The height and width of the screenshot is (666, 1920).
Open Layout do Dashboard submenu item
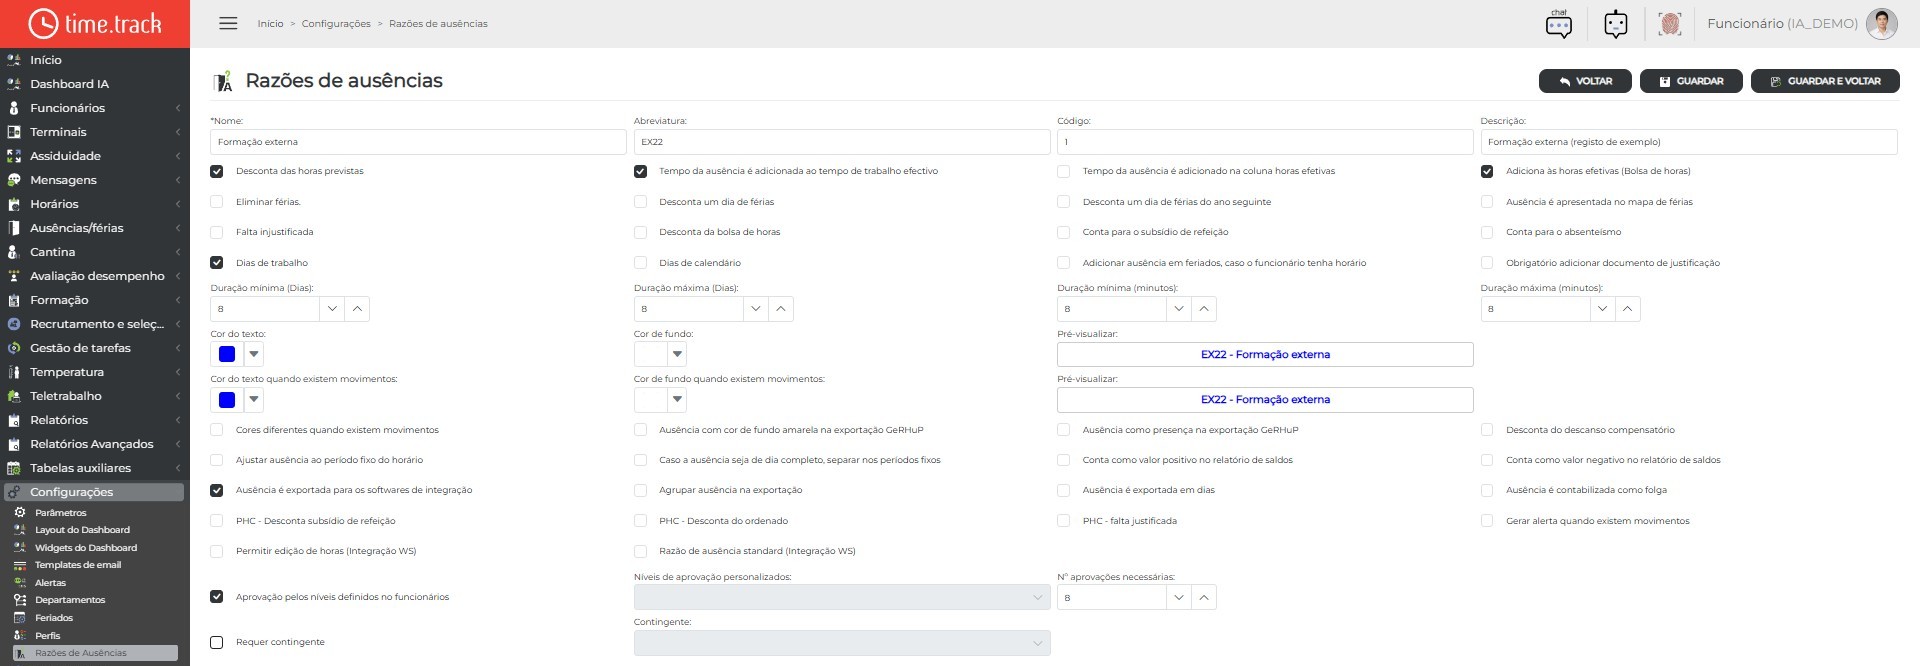[x=82, y=530]
